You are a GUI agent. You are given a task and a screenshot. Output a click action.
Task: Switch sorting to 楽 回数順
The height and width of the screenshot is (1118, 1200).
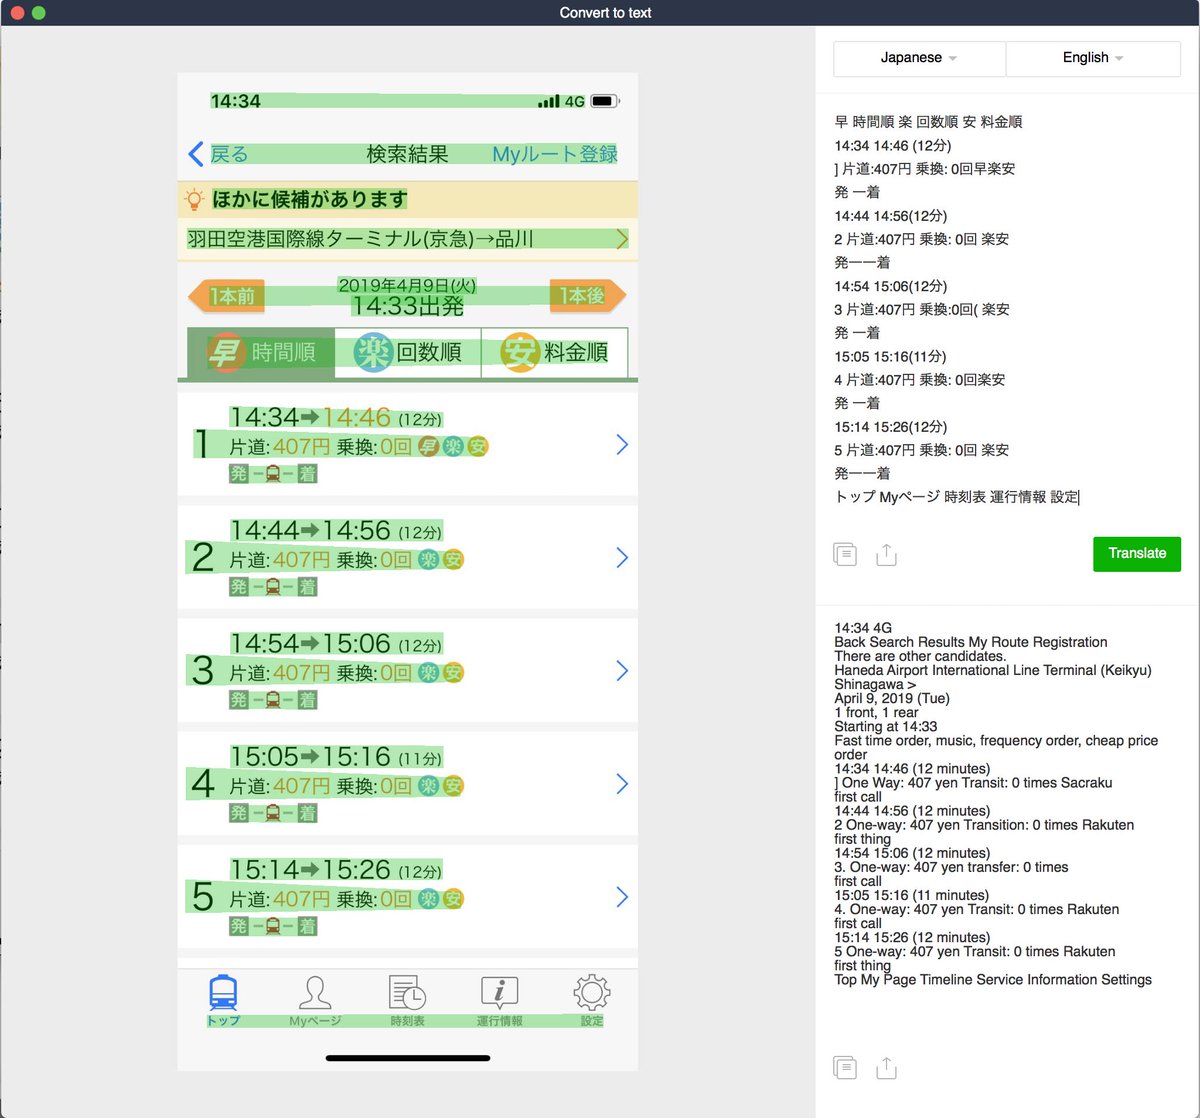click(410, 352)
